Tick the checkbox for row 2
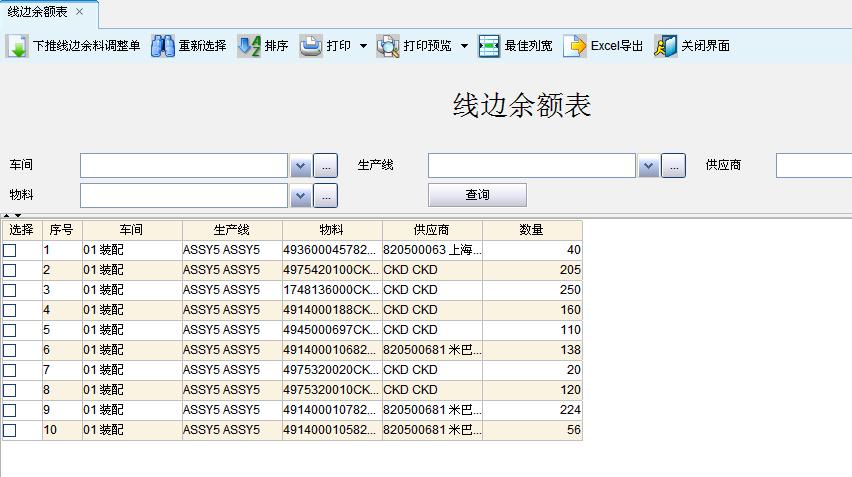852x477 pixels. pyautogui.click(x=10, y=271)
